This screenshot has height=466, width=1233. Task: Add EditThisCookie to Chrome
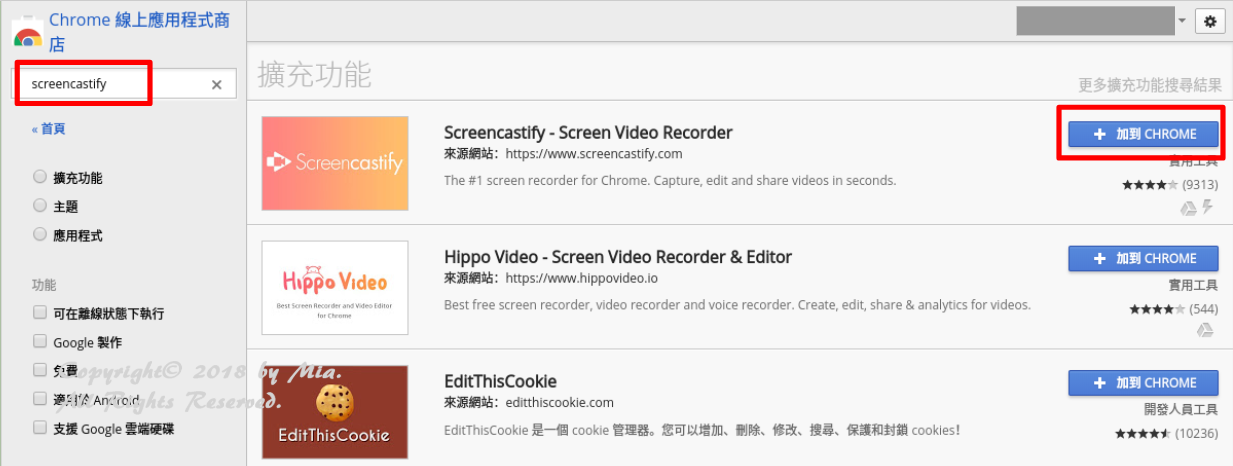pos(1143,382)
